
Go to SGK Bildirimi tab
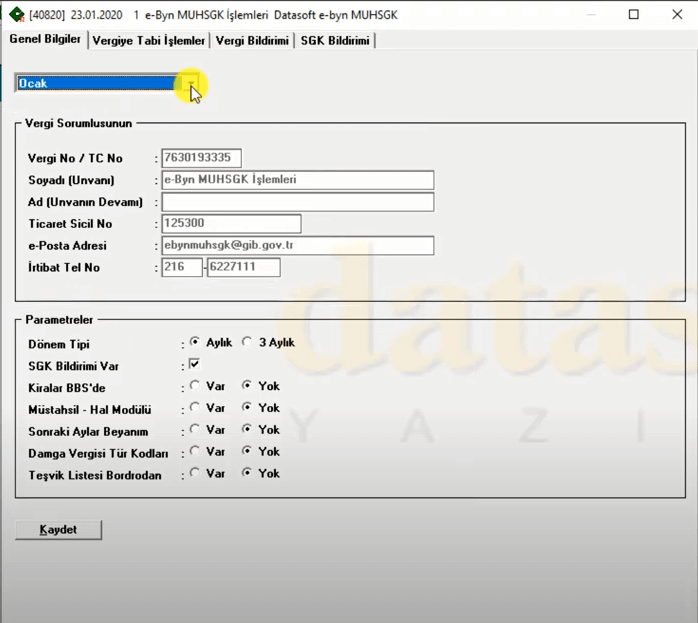pos(335,40)
